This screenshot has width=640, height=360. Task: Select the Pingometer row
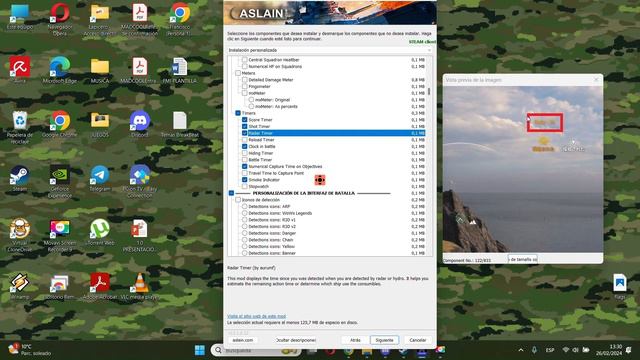259,87
